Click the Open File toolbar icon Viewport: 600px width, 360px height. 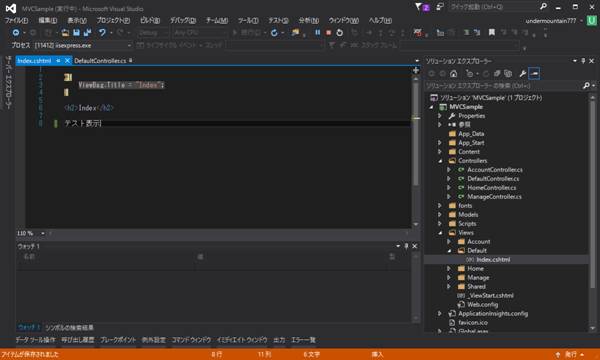pos(65,33)
